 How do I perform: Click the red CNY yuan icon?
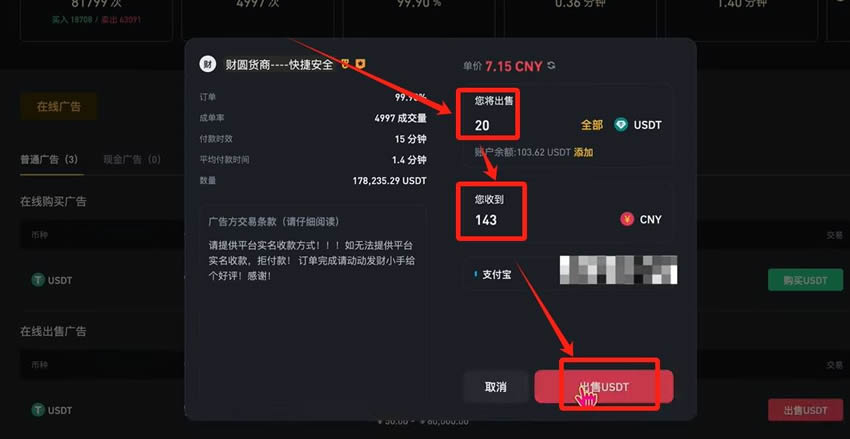627,220
